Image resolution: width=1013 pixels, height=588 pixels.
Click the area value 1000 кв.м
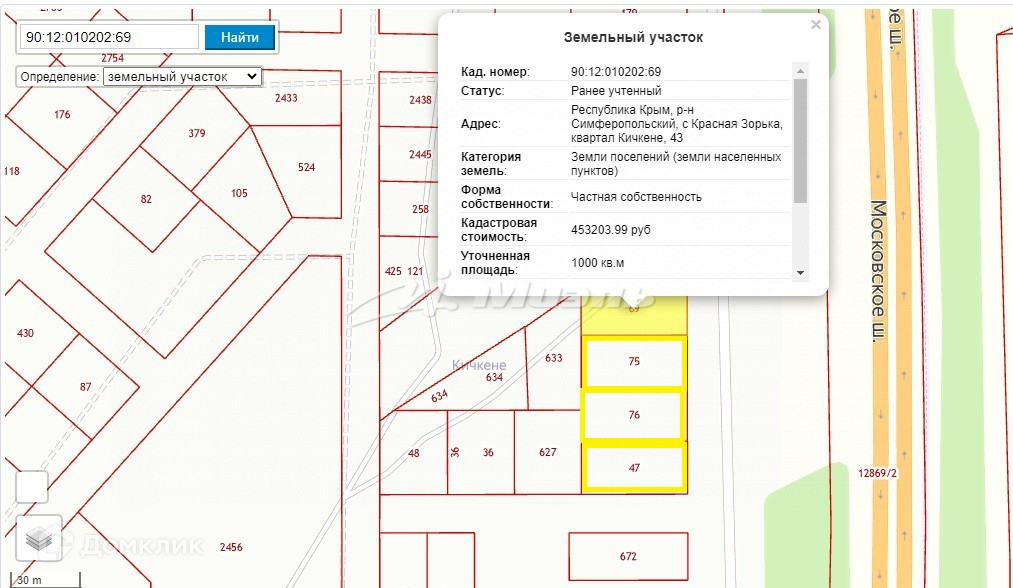point(598,263)
